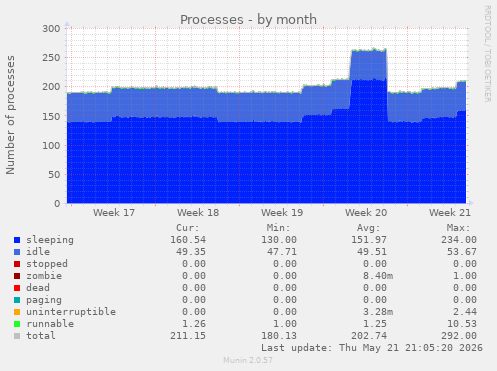The image size is (497, 371).
Task: Click zombie average value 8.40m
Action: point(378,276)
